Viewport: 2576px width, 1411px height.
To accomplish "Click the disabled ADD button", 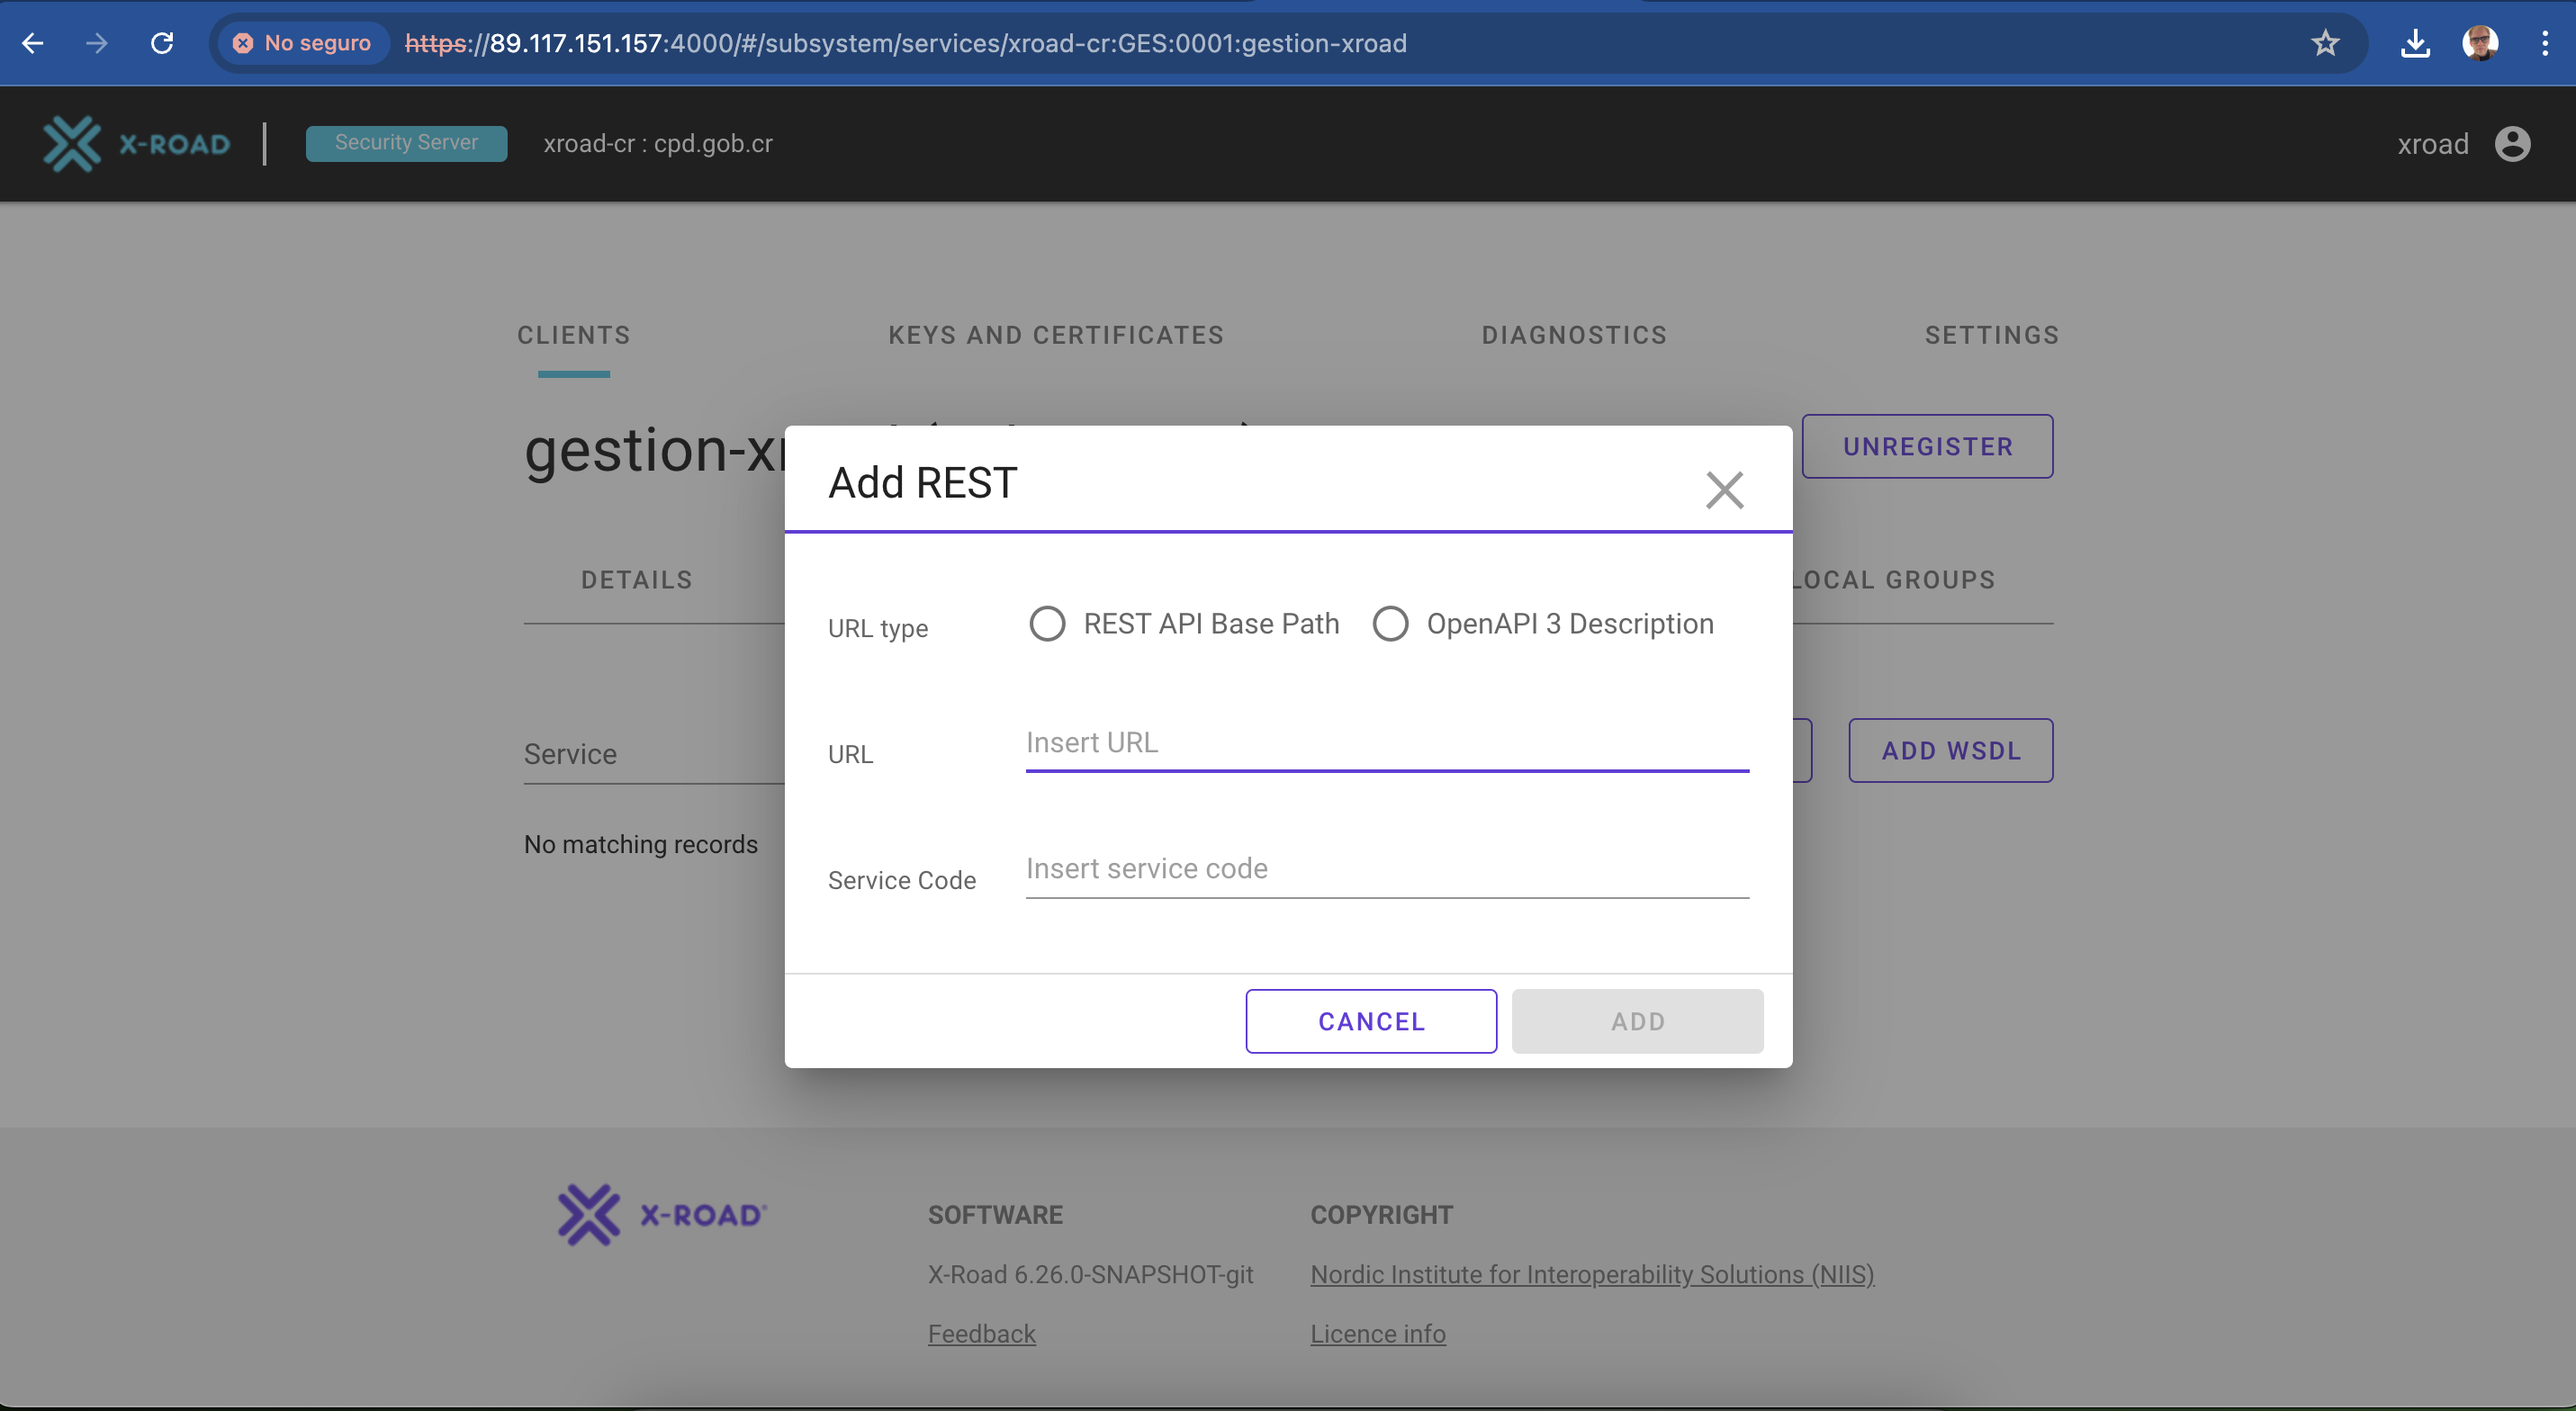I will tap(1637, 1021).
